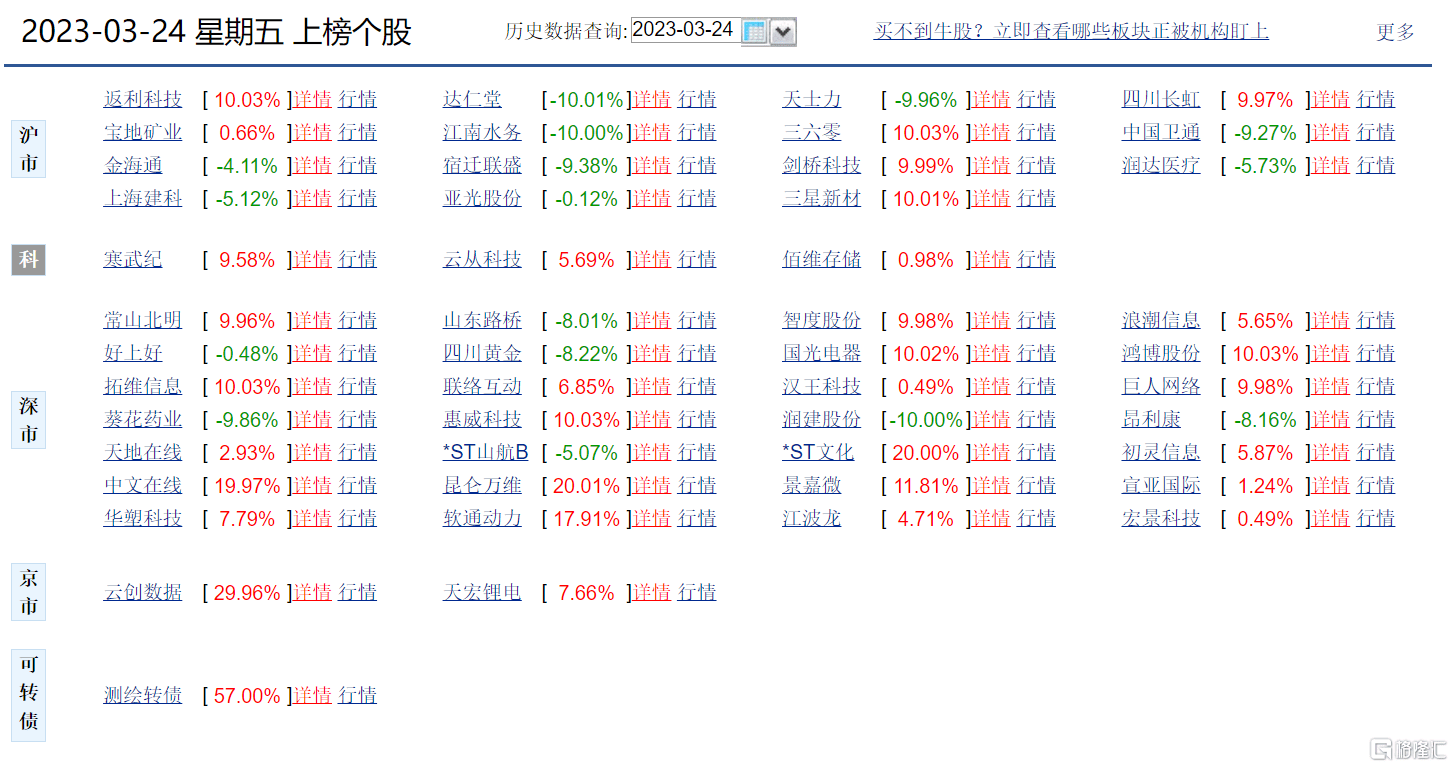Open stock link 初灵信息
The width and height of the screenshot is (1454, 768).
click(x=1161, y=453)
